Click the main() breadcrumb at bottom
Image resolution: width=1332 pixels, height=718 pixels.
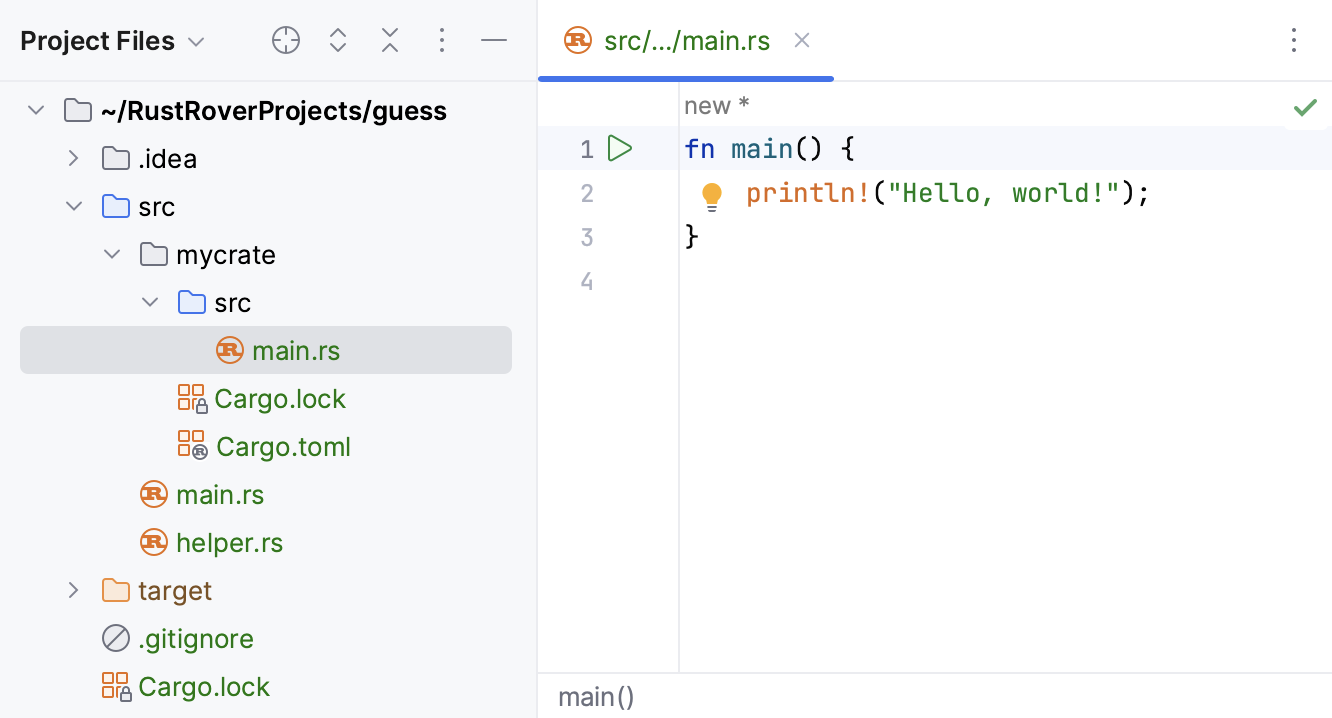coord(596,697)
